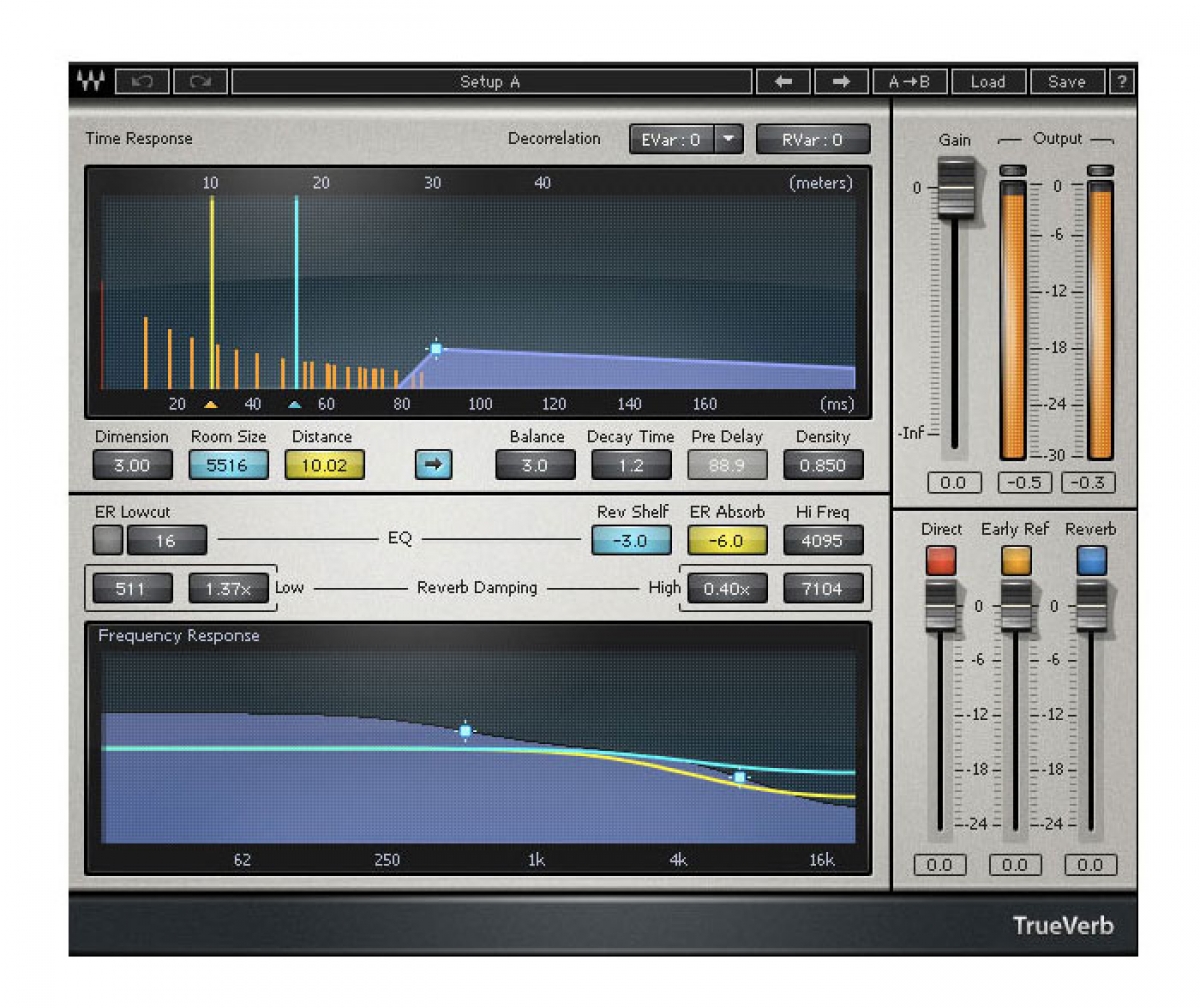This screenshot has width=1200, height=1008.
Task: Open the Setup A preset name bar
Action: pyautogui.click(x=490, y=82)
